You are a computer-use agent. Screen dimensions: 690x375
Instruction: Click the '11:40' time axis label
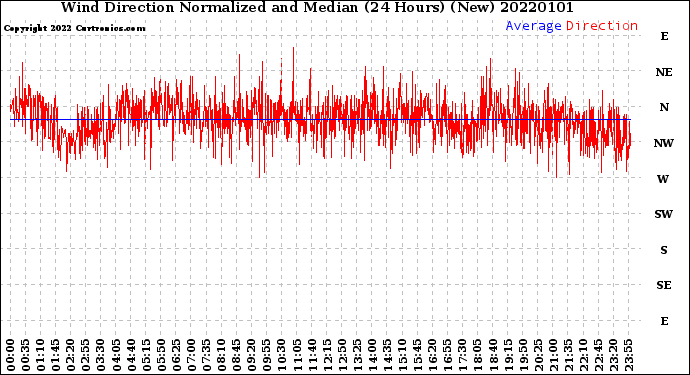312,355
